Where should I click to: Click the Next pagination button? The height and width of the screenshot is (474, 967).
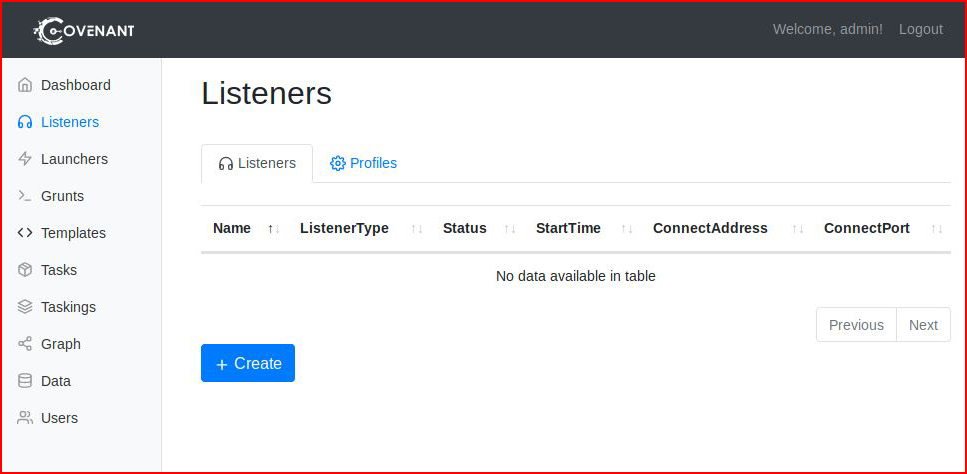coord(923,325)
